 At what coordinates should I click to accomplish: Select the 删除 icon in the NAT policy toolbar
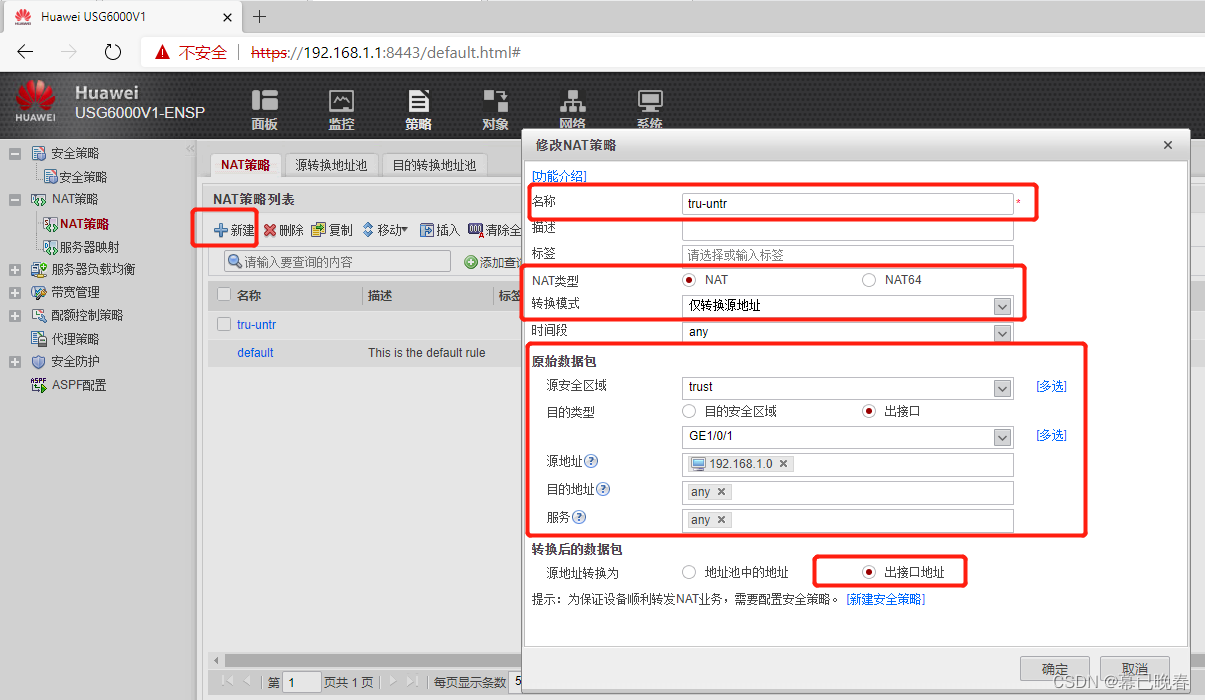coord(283,229)
